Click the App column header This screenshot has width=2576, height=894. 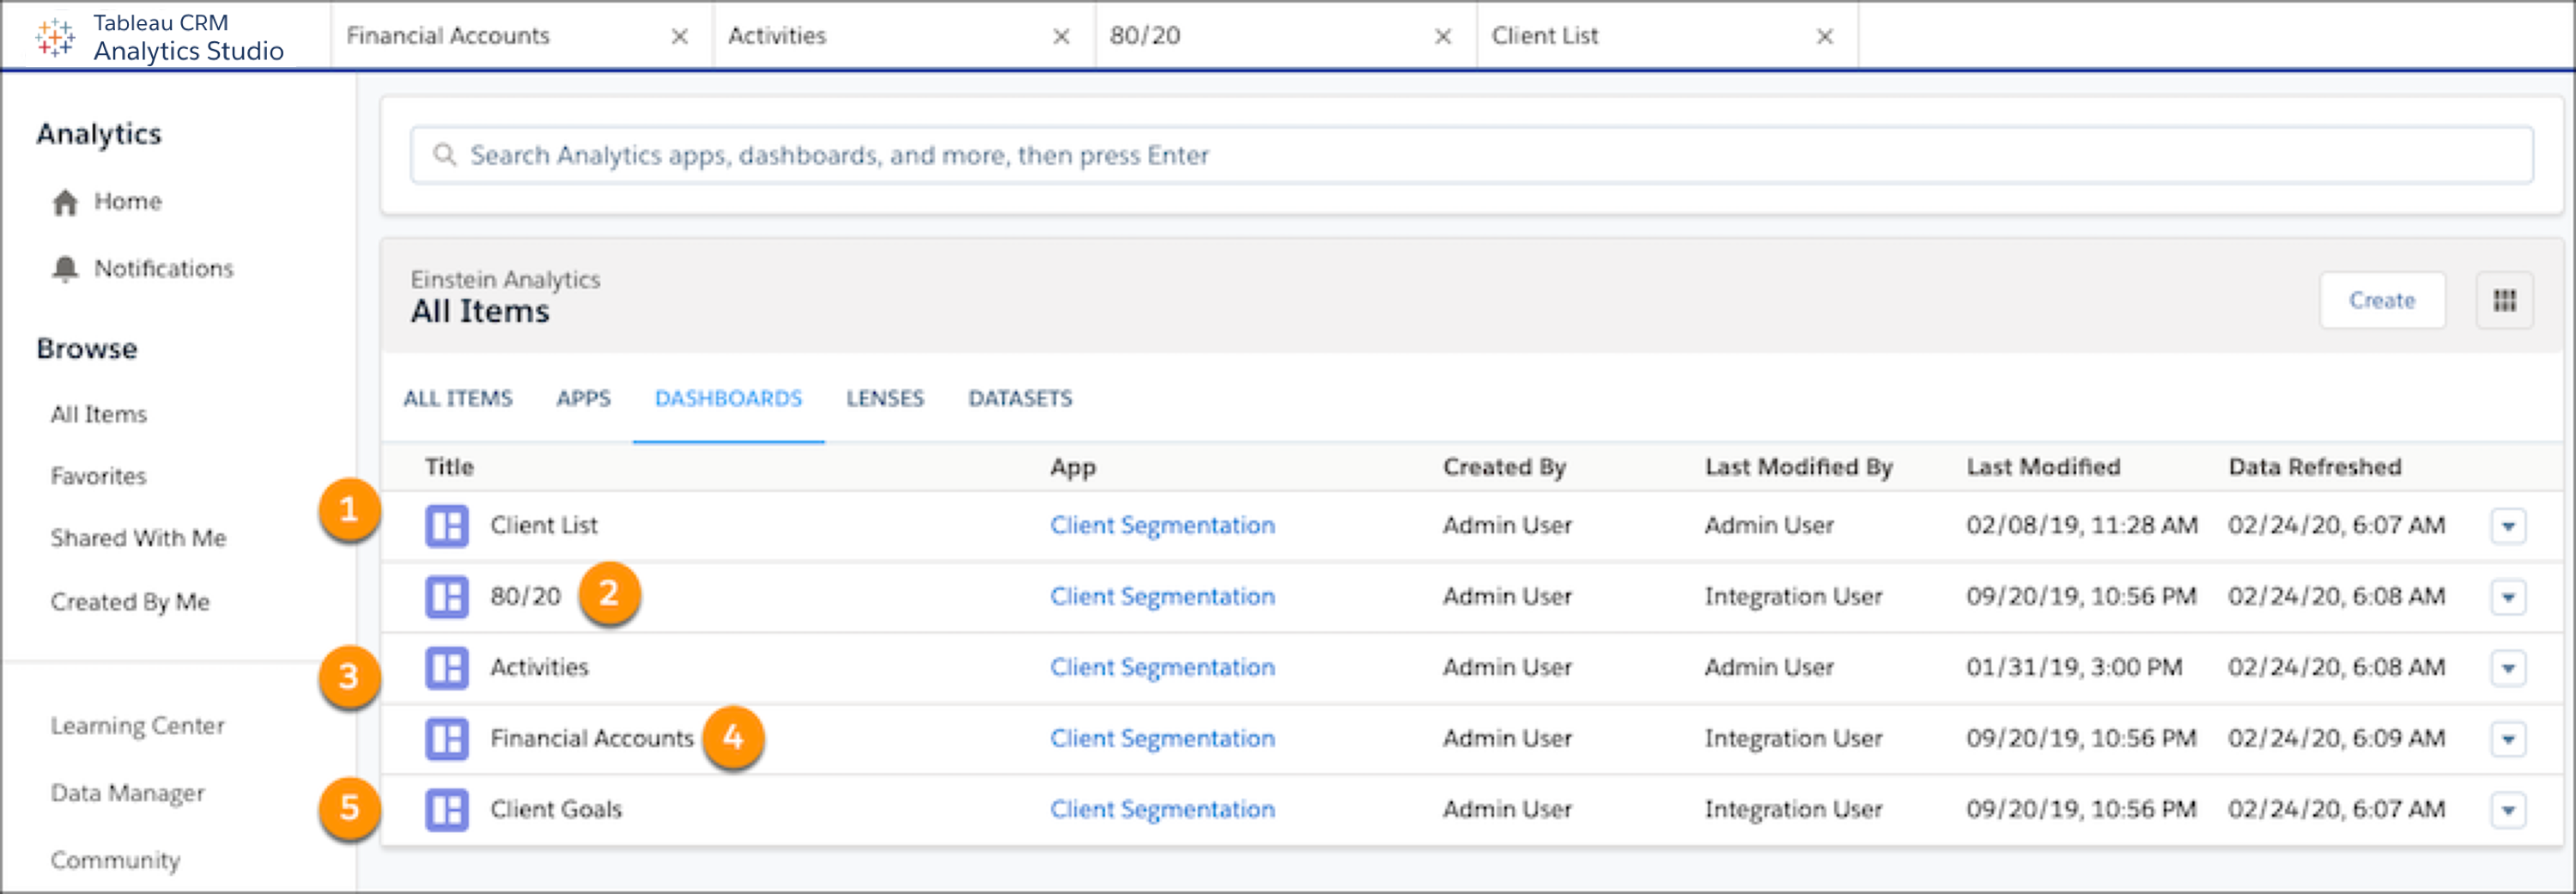click(x=1073, y=467)
